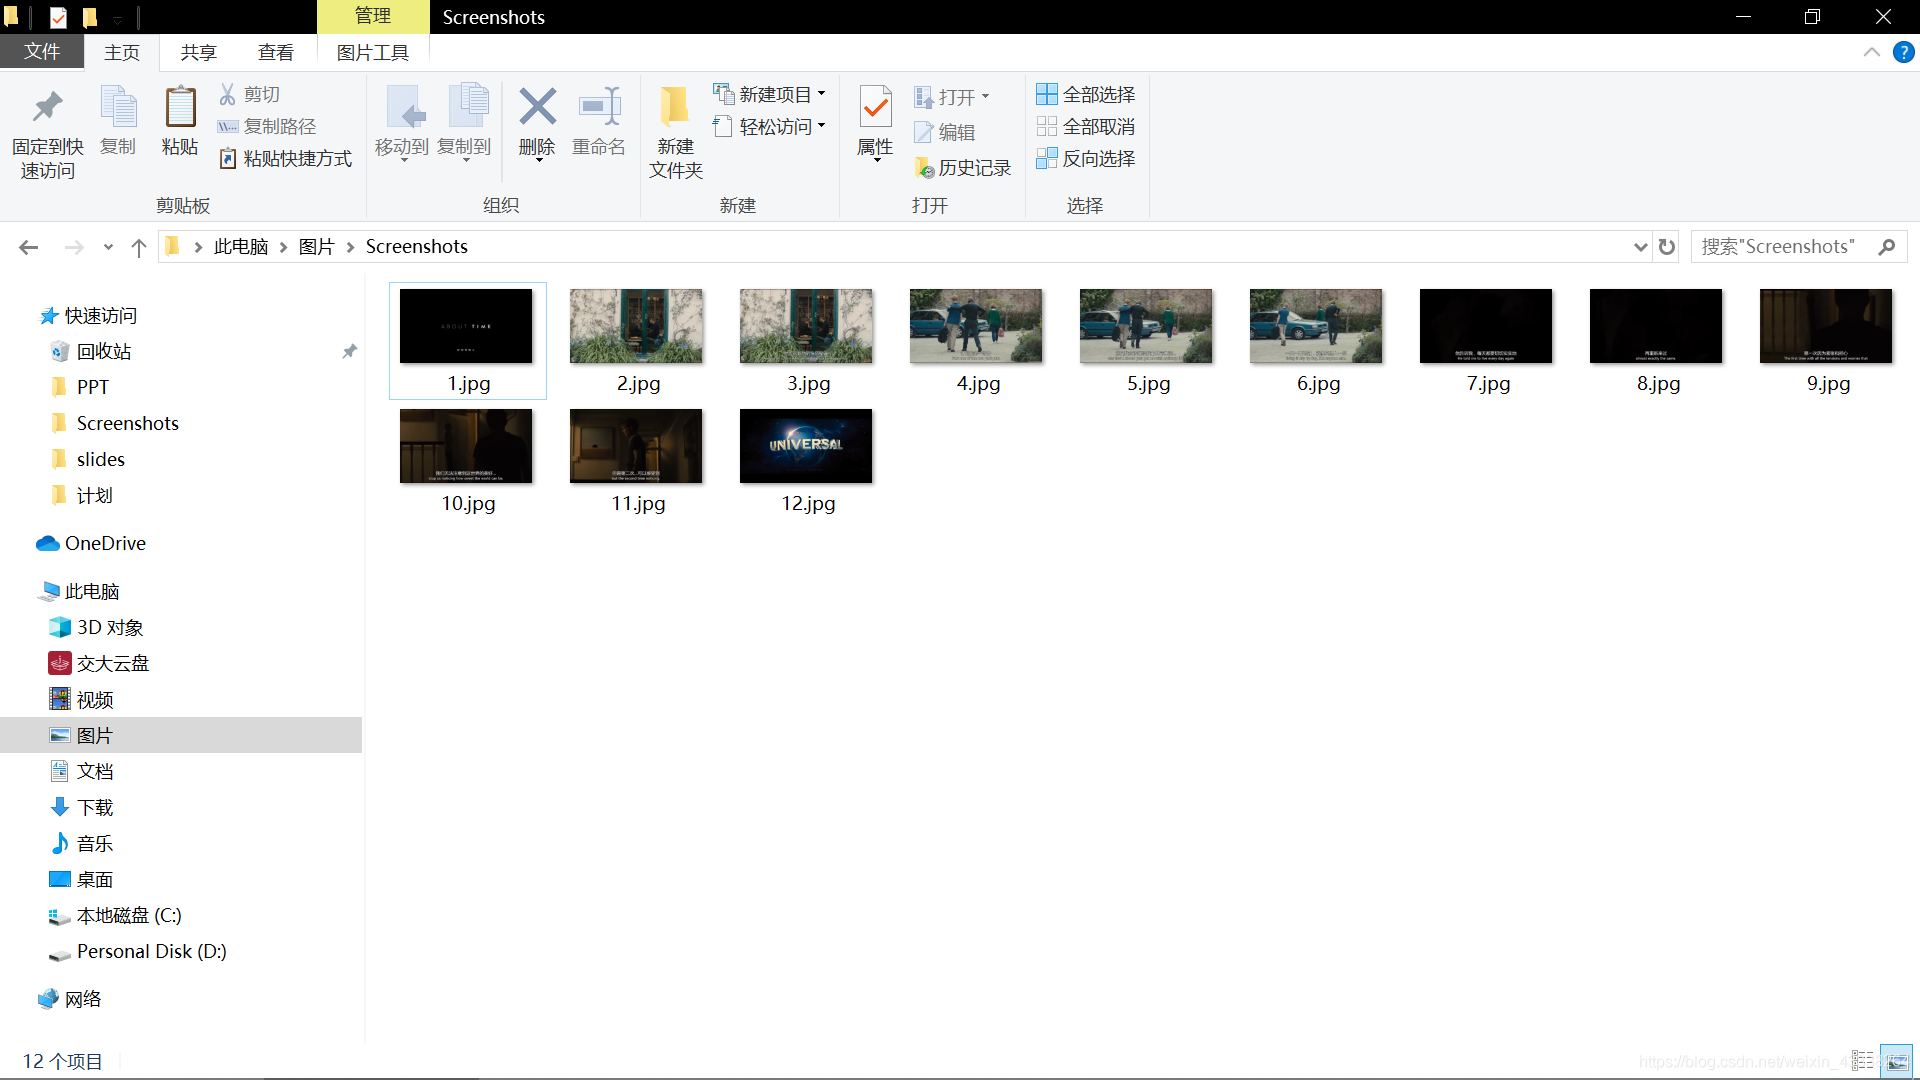This screenshot has height=1080, width=1920.
Task: Click the Pin to Quick Access icon
Action: (x=47, y=108)
